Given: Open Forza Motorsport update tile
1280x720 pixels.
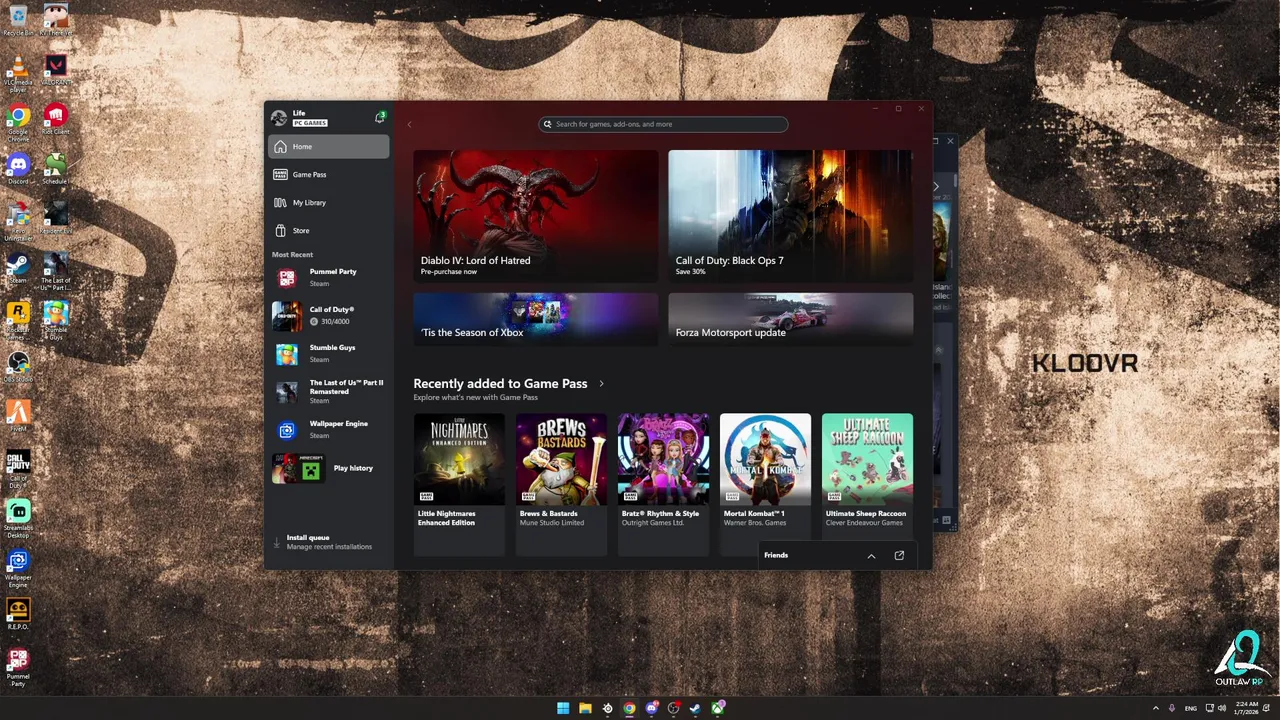Looking at the screenshot, I should [x=791, y=318].
